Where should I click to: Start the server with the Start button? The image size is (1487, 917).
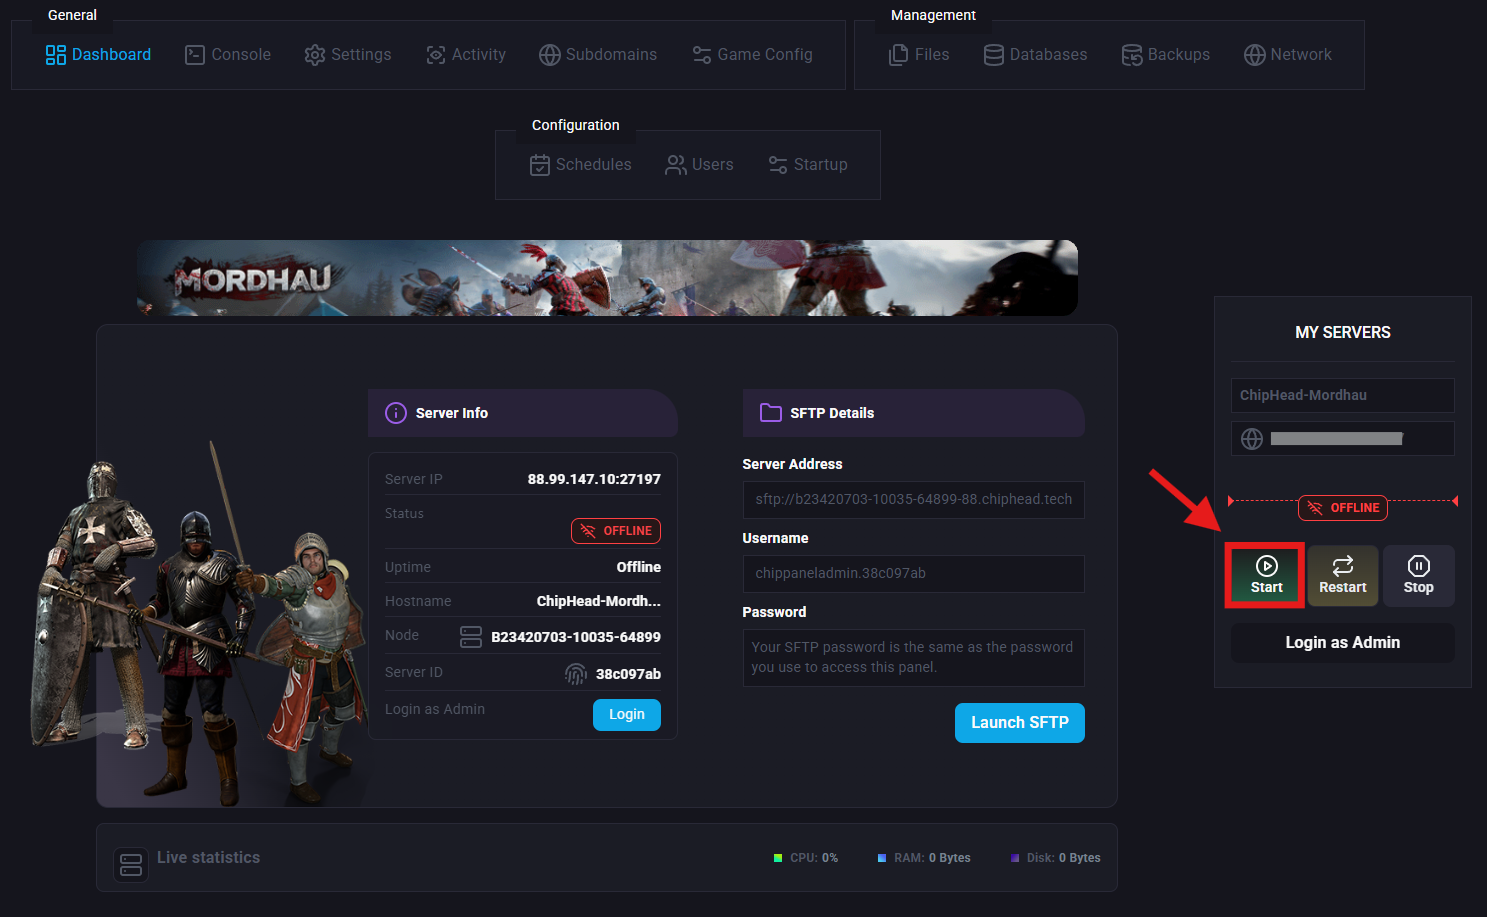[1266, 576]
